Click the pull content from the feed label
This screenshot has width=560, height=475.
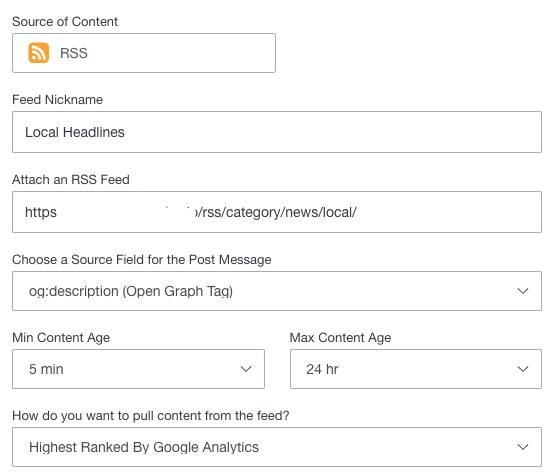pyautogui.click(x=151, y=416)
